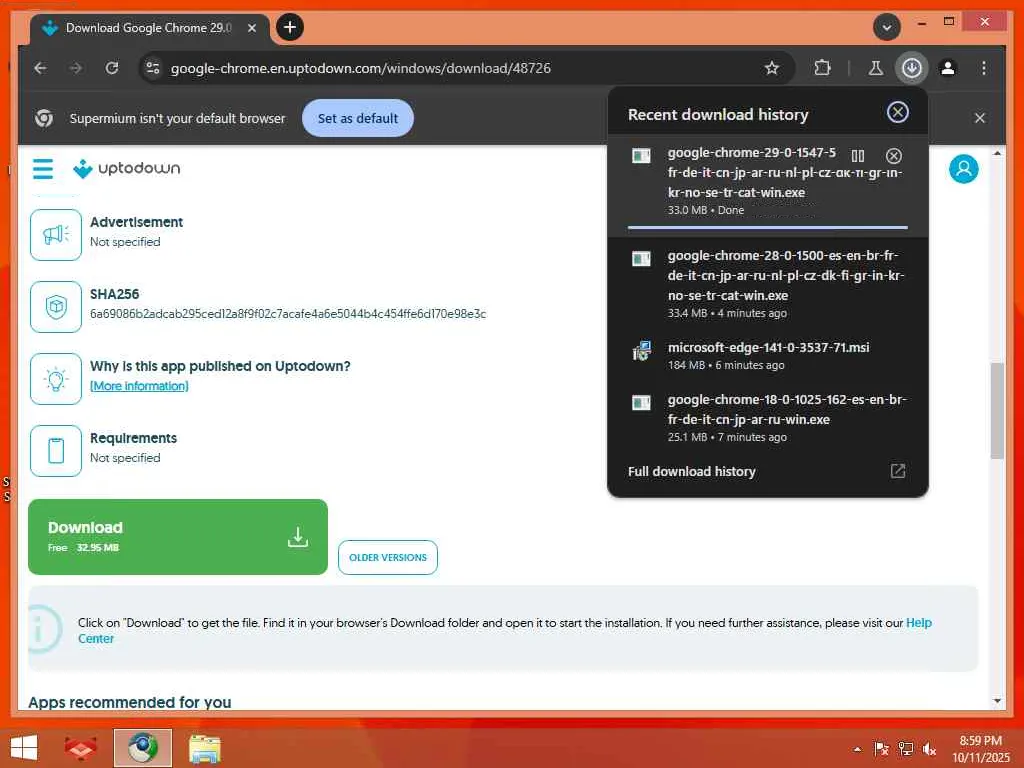
Task: Toggle the Downloads toolbar button
Action: coord(912,68)
